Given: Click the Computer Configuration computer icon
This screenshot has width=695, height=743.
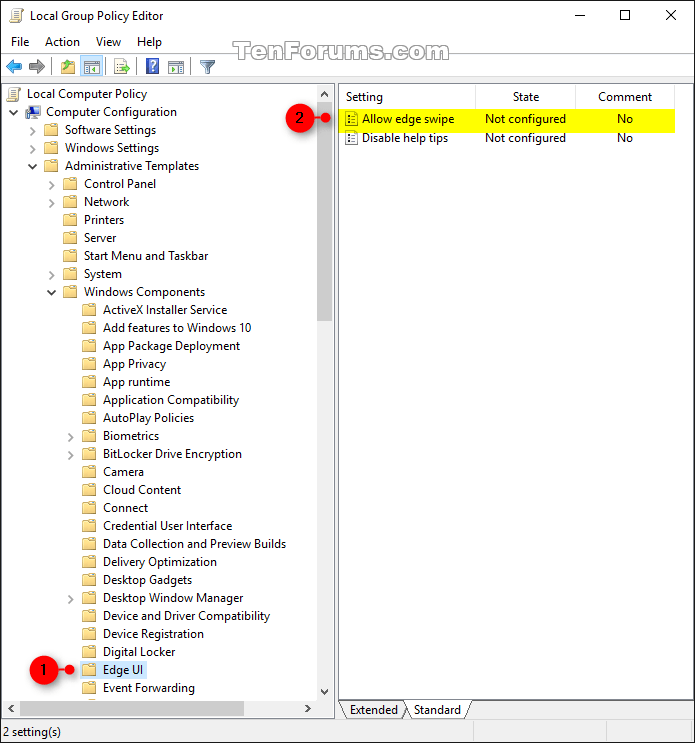Looking at the screenshot, I should pyautogui.click(x=33, y=112).
